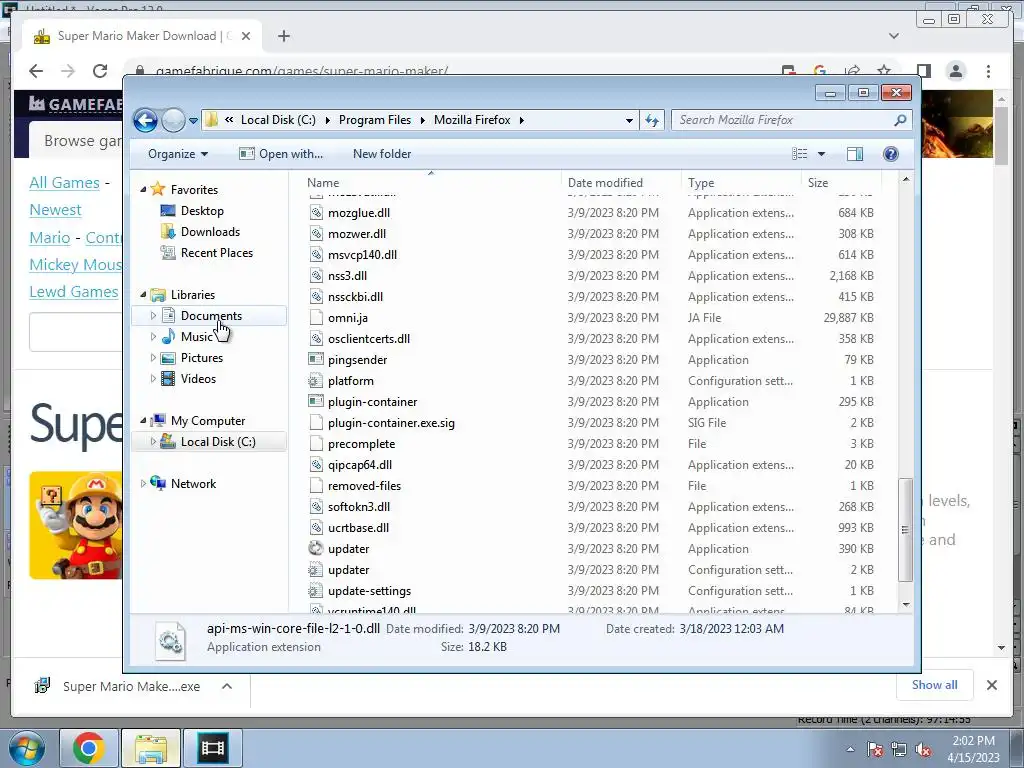The height and width of the screenshot is (768, 1024).
Task: Collapse the Favorites tree section
Action: pos(144,189)
